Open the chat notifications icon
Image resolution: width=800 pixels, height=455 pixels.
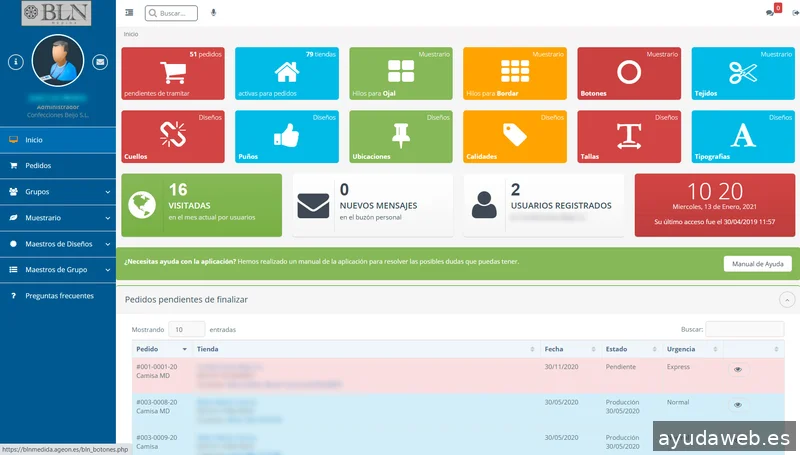pyautogui.click(x=770, y=13)
